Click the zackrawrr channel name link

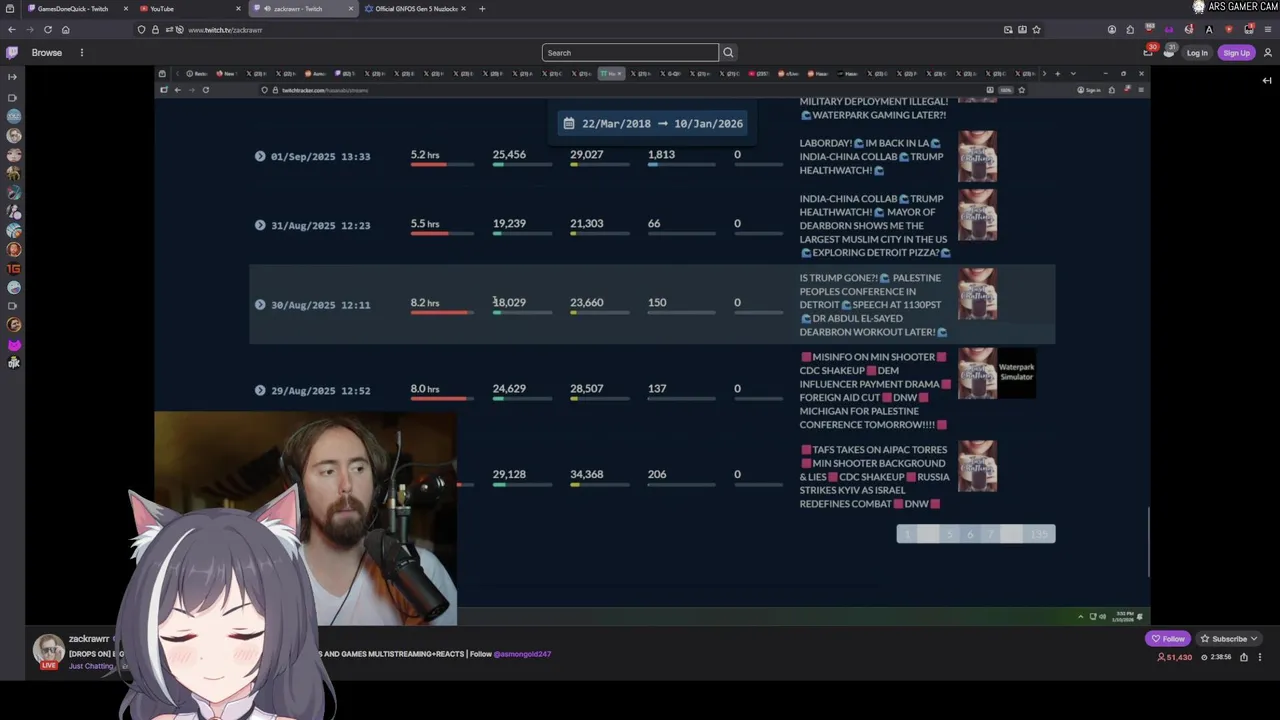click(89, 639)
